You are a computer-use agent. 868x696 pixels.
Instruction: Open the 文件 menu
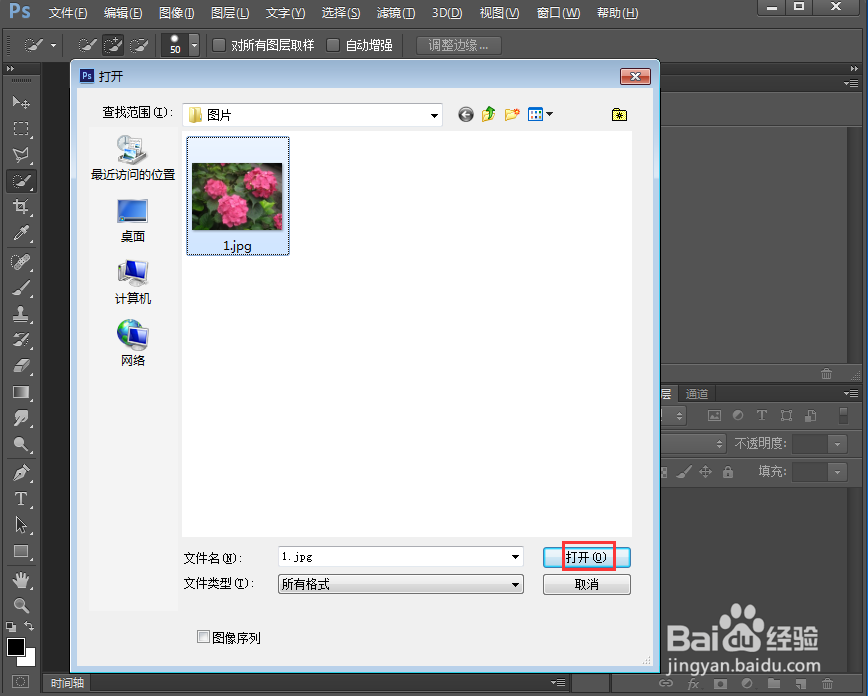68,12
